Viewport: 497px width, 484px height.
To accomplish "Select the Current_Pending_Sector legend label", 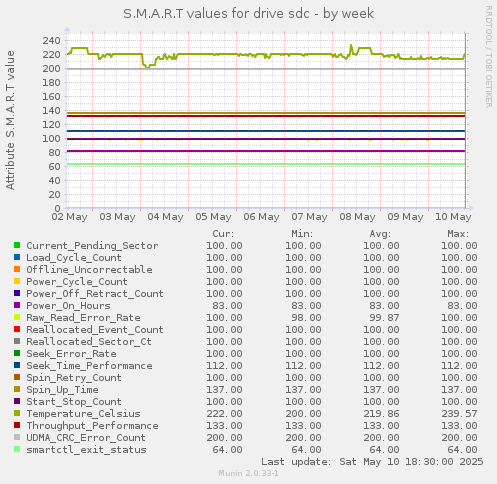I will (92, 246).
